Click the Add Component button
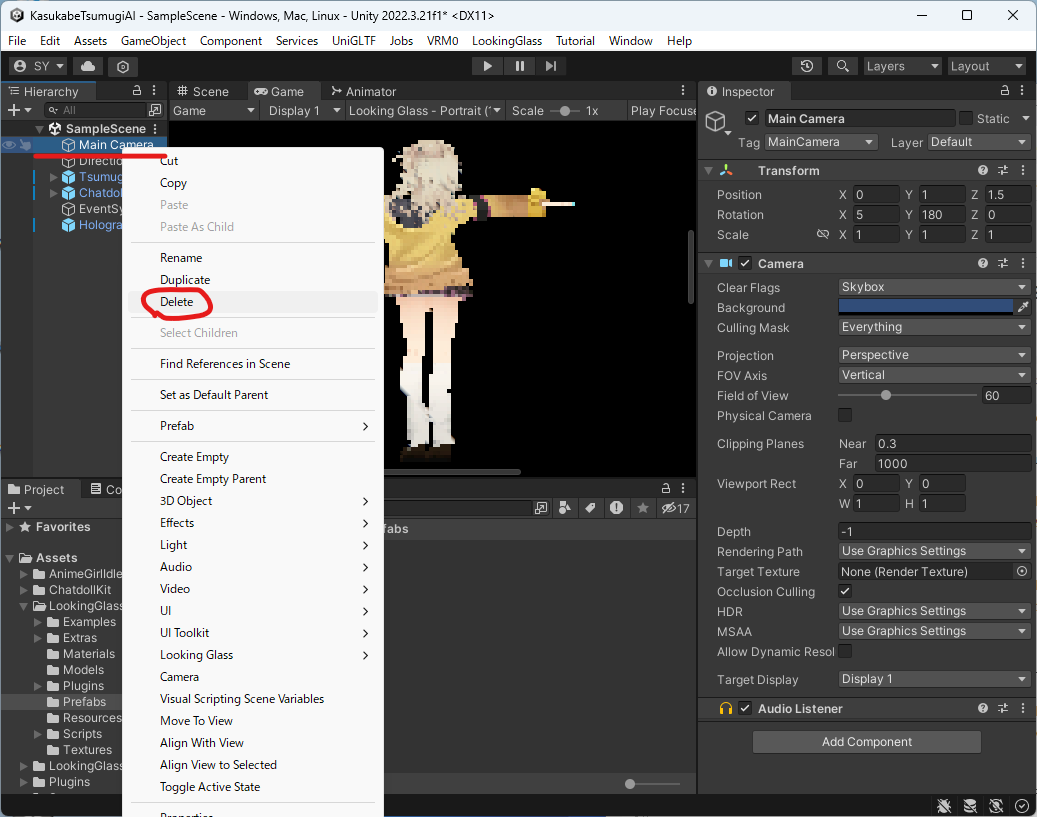Screen dimensions: 1037x817 [866, 742]
